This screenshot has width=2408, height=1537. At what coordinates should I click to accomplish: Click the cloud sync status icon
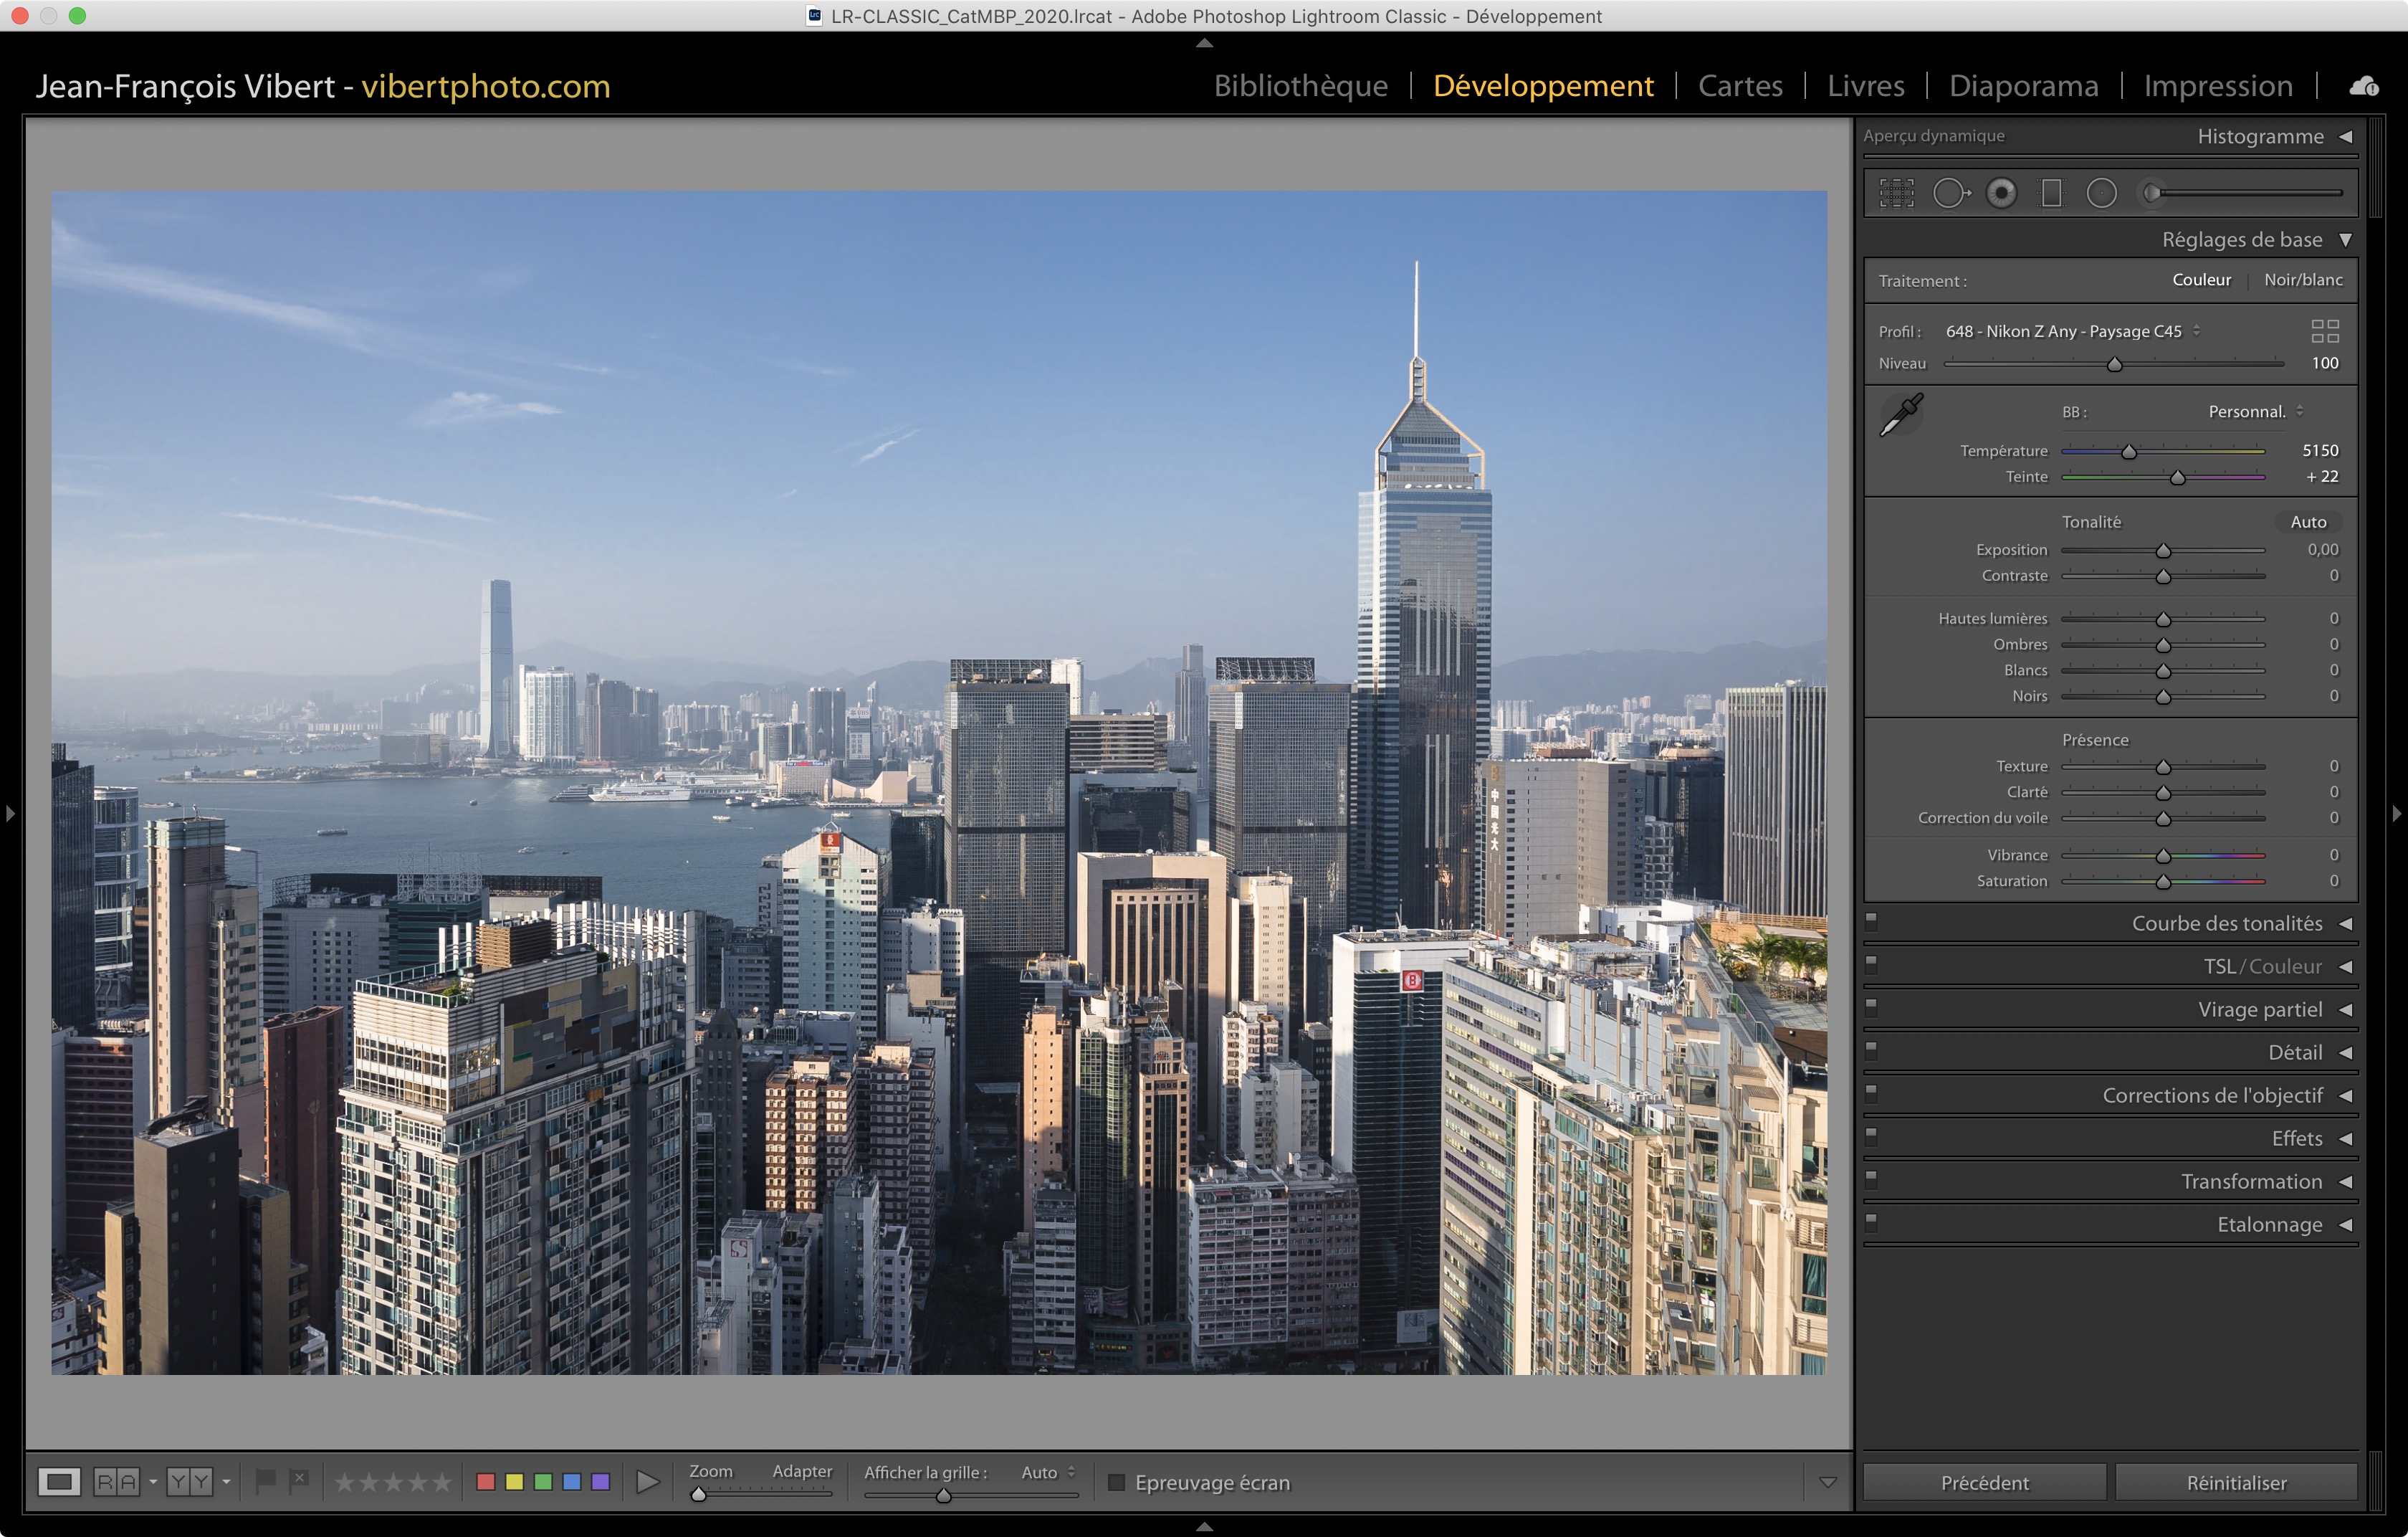pyautogui.click(x=2363, y=87)
